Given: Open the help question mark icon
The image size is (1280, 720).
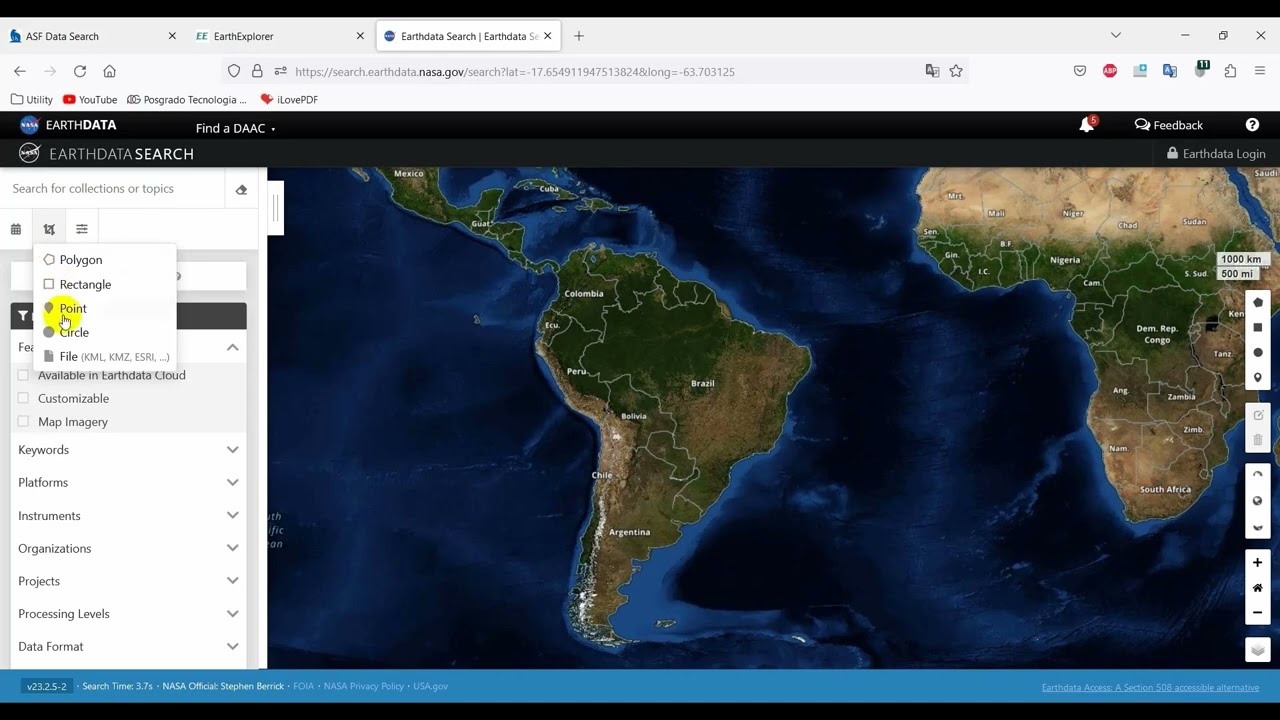Looking at the screenshot, I should (x=1252, y=125).
